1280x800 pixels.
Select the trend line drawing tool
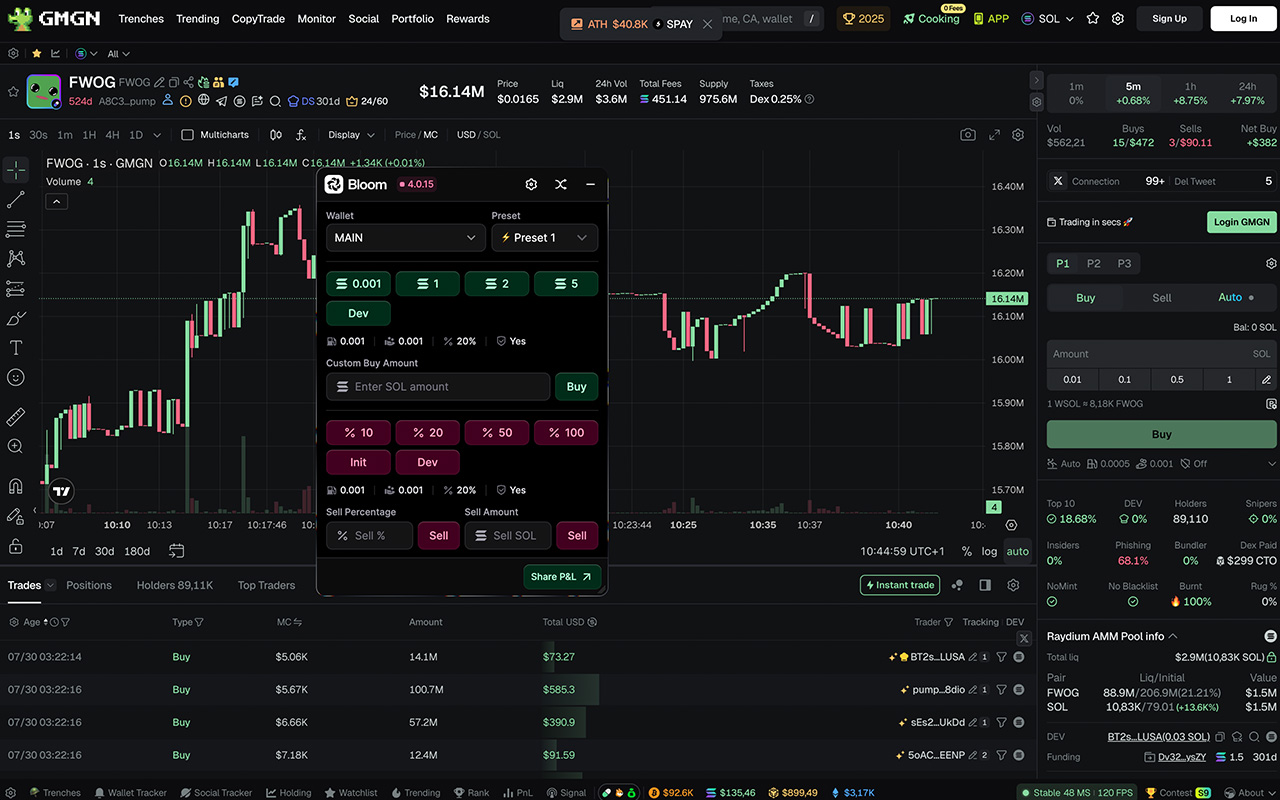(x=16, y=200)
